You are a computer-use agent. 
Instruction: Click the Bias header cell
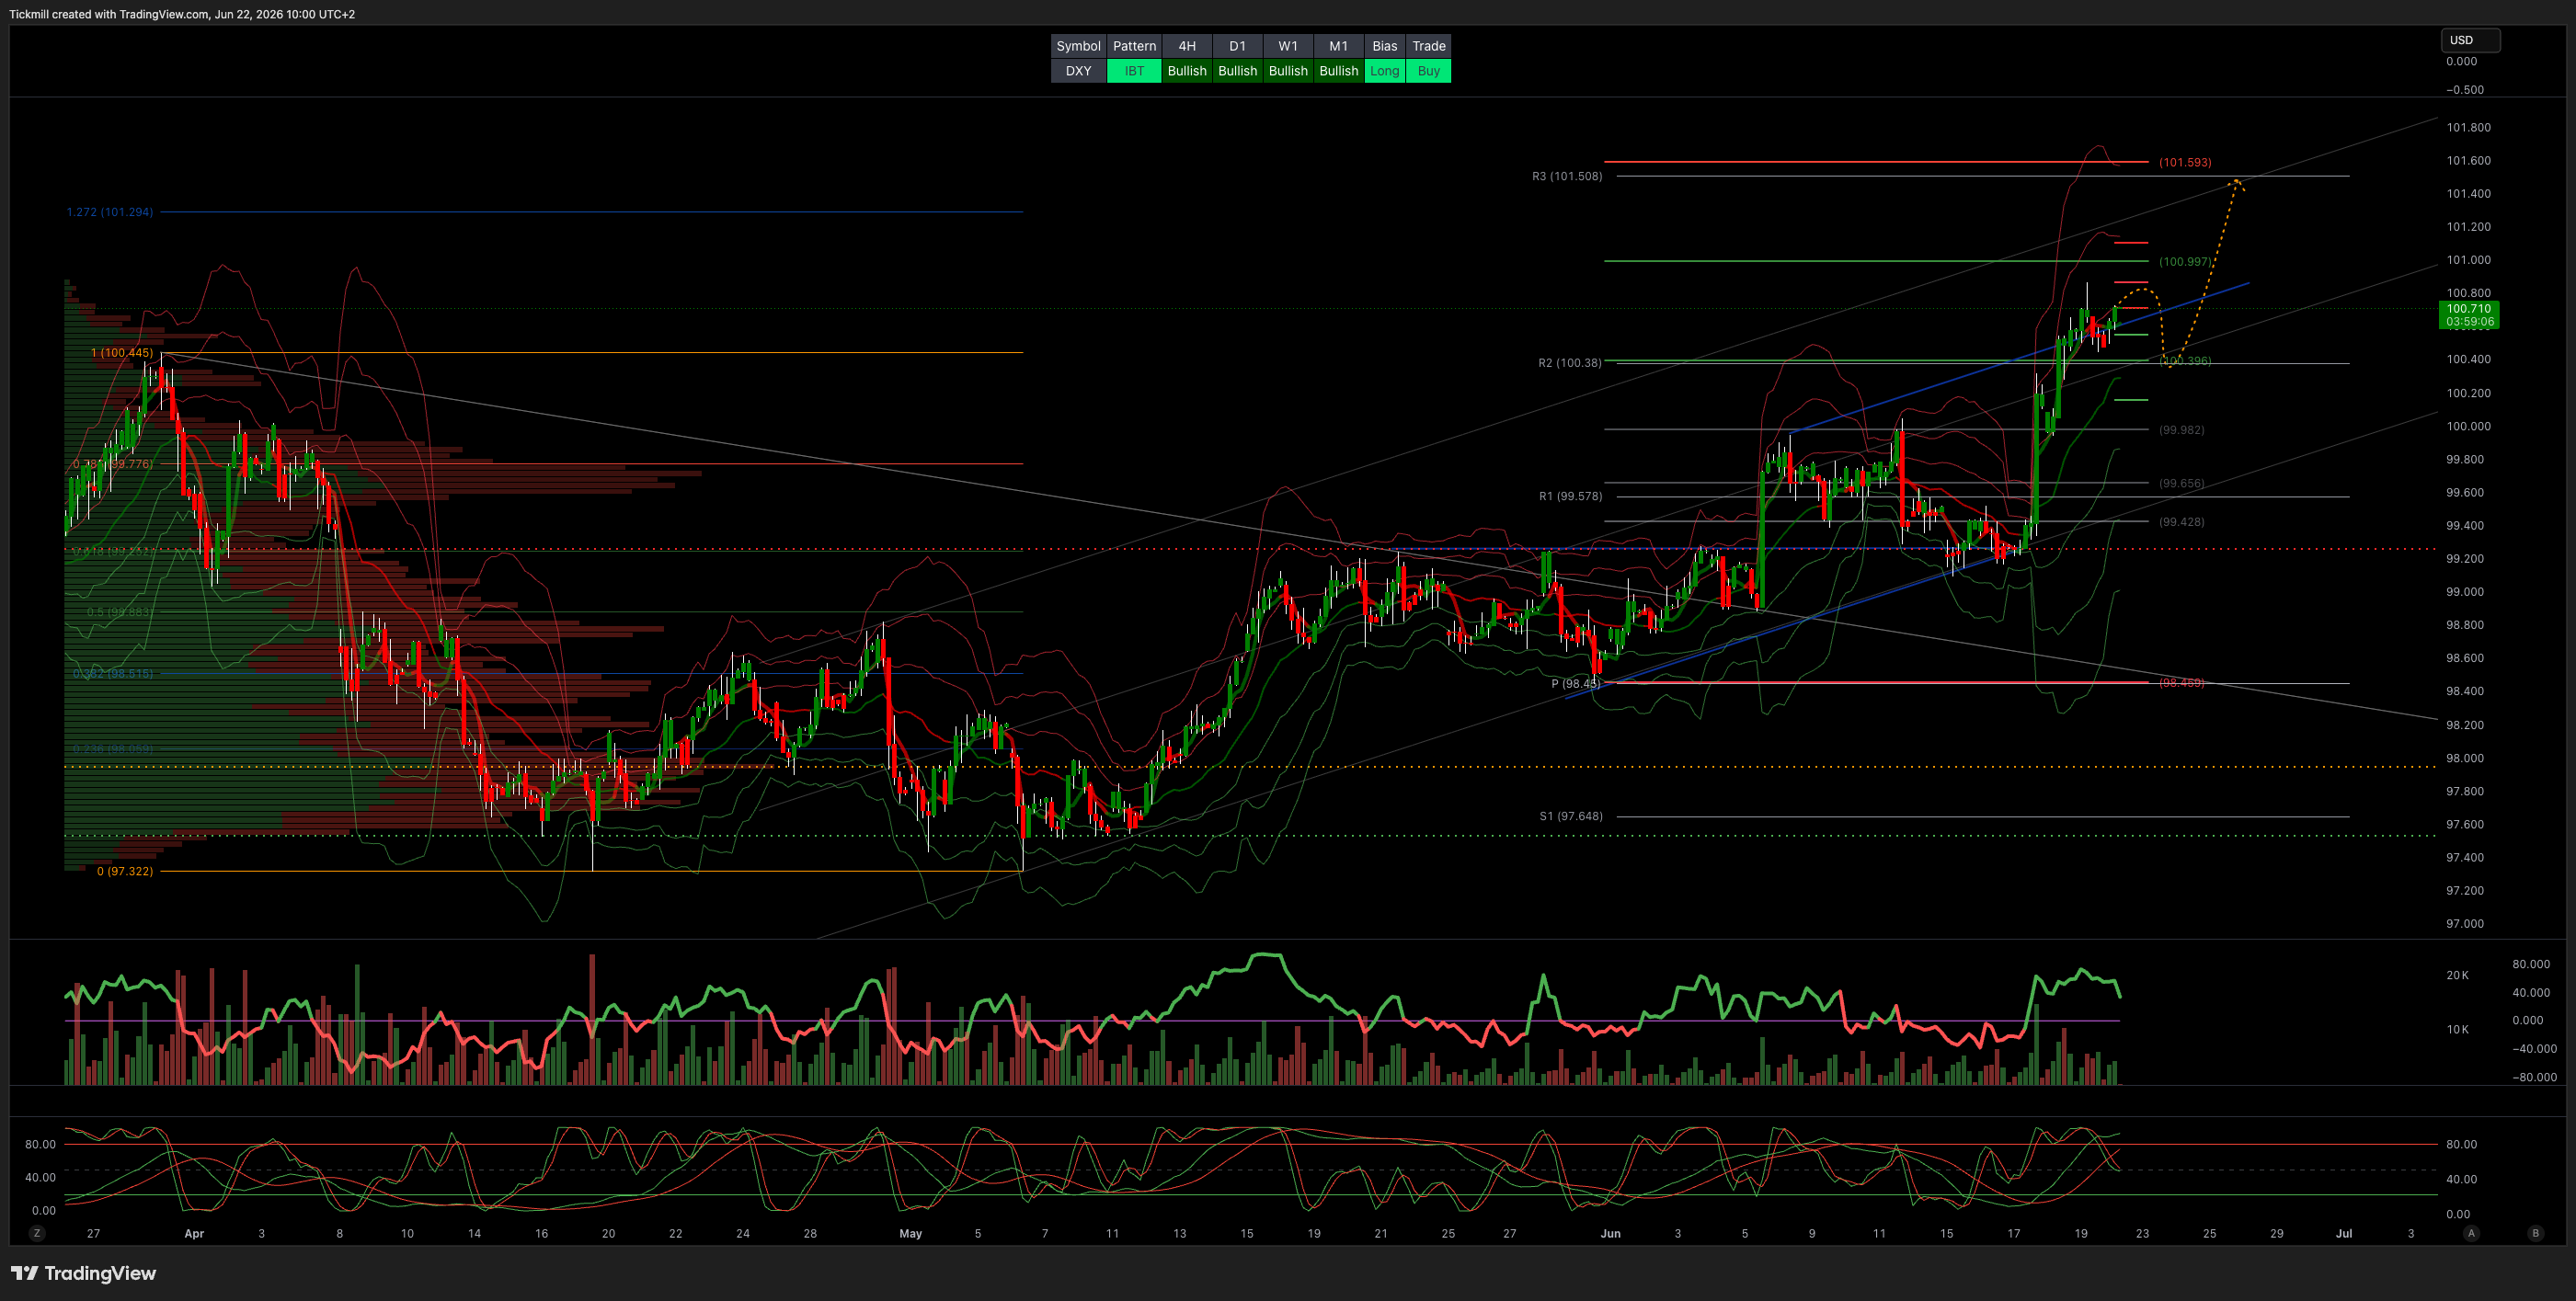click(1385, 46)
